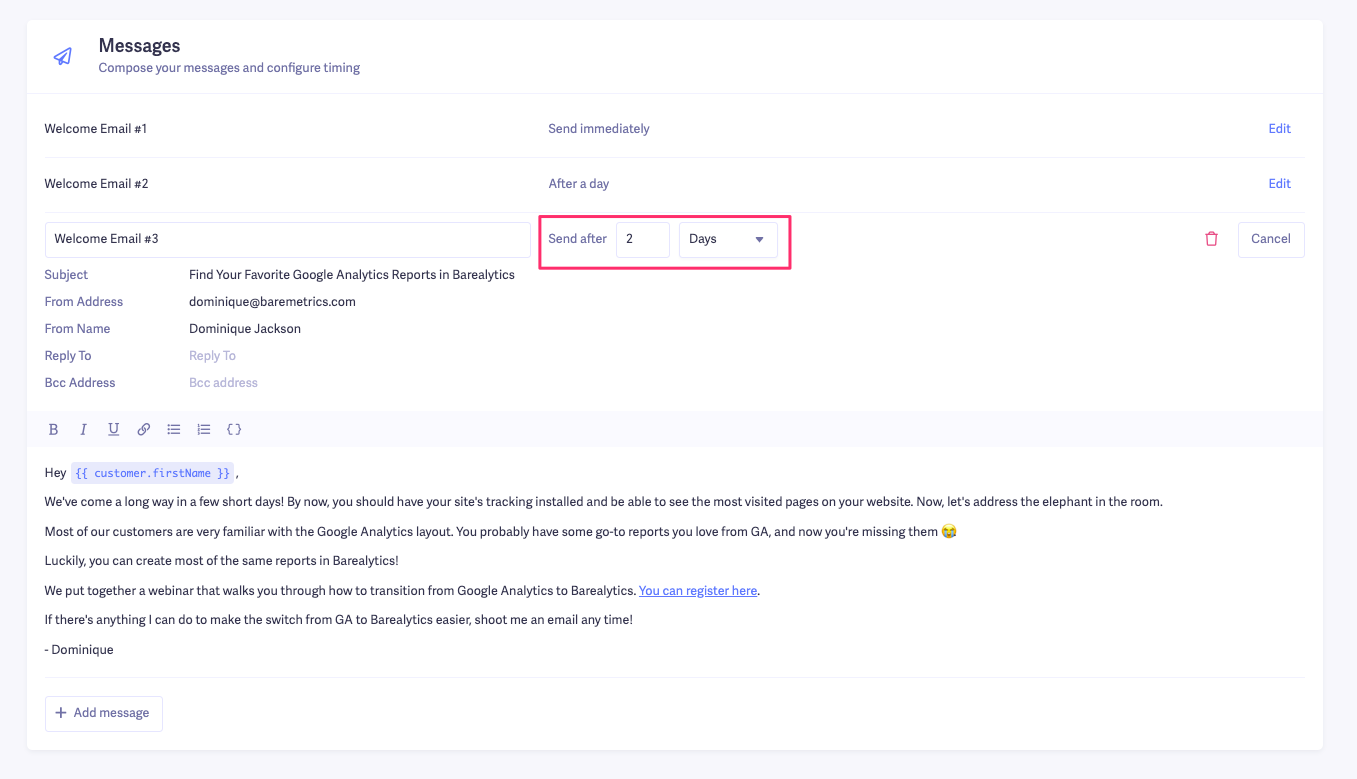1357x779 pixels.
Task: Edit Welcome Email #2
Action: coord(1279,184)
